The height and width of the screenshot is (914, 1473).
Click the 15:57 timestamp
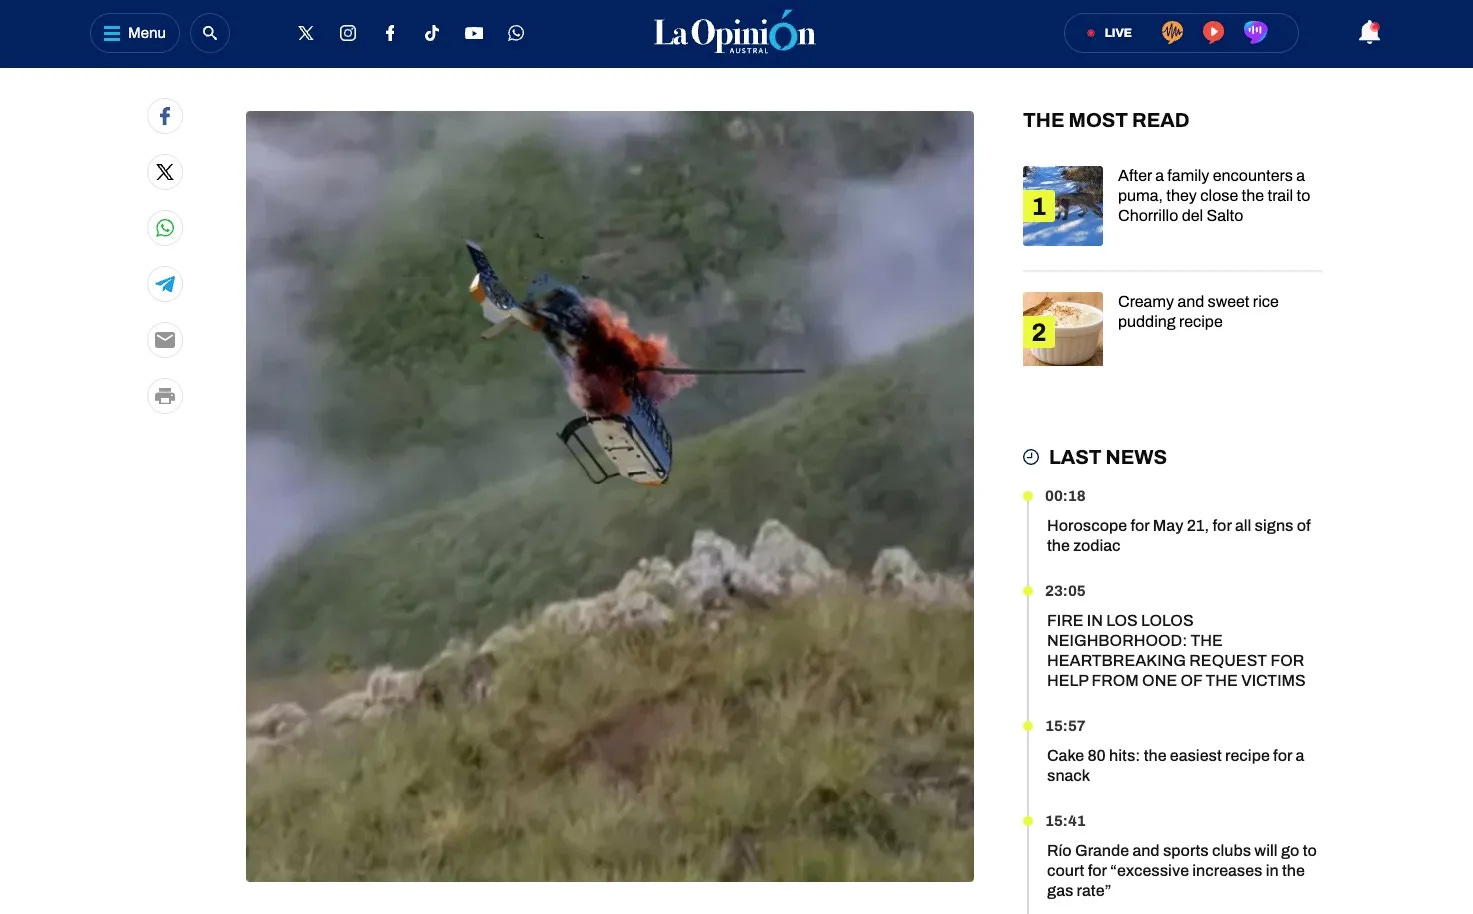(1065, 726)
